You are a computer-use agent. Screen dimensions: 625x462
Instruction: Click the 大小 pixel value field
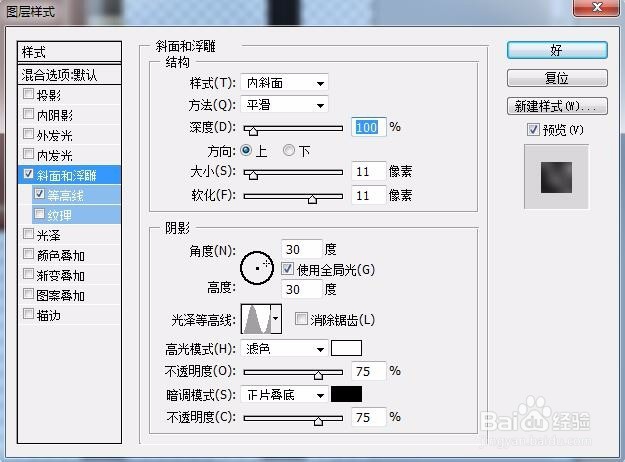[x=369, y=171]
